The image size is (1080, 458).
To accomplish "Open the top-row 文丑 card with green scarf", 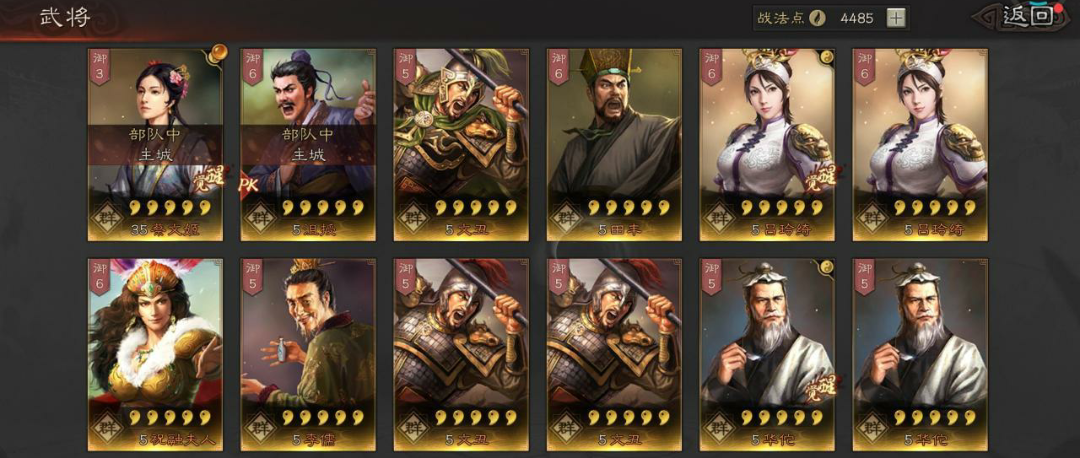I will (461, 145).
